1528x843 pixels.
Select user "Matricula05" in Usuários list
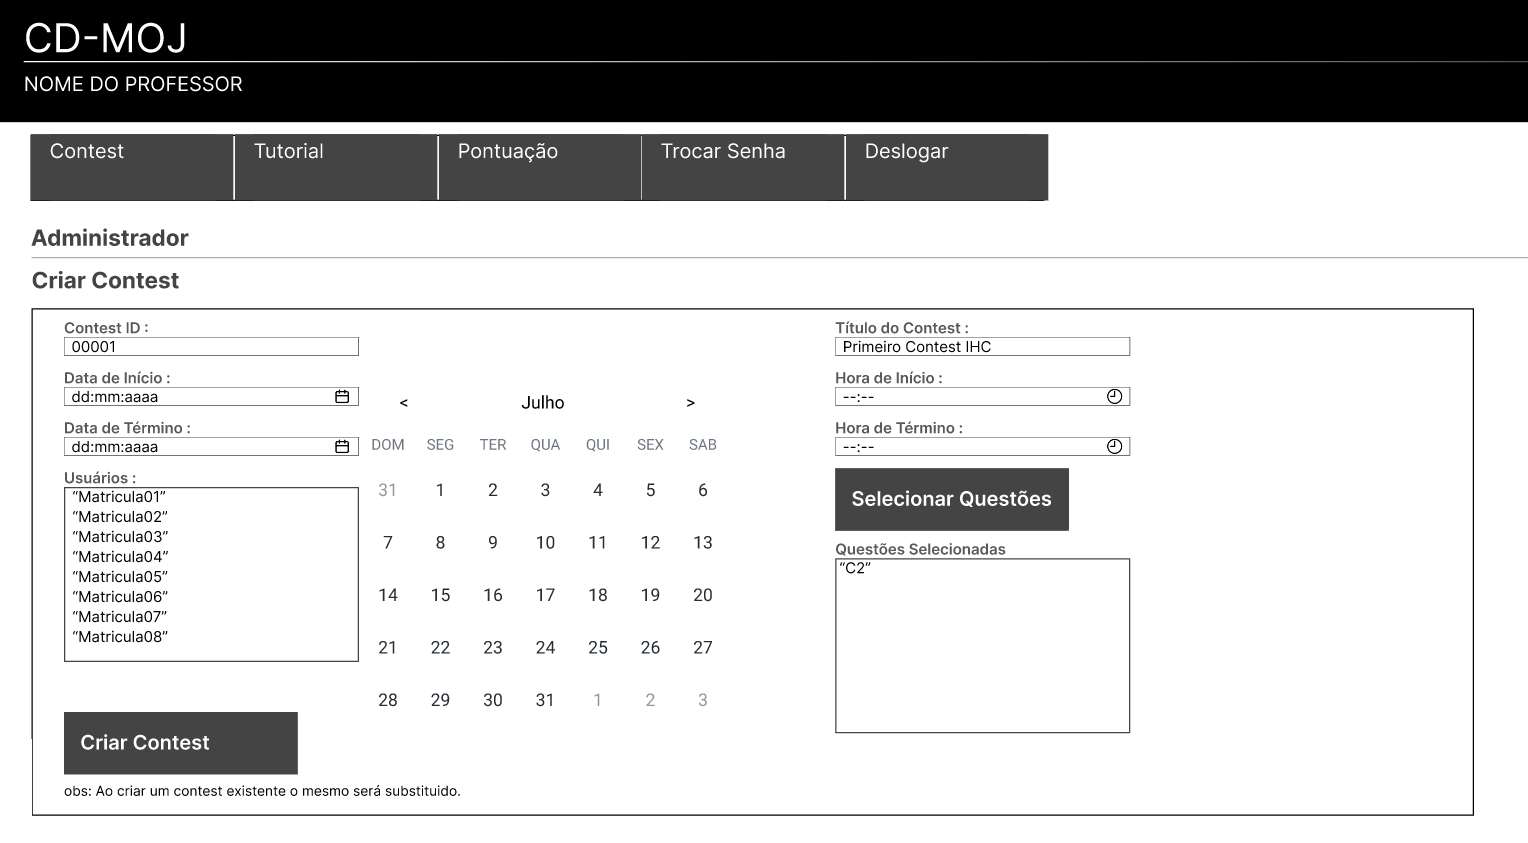click(x=120, y=577)
